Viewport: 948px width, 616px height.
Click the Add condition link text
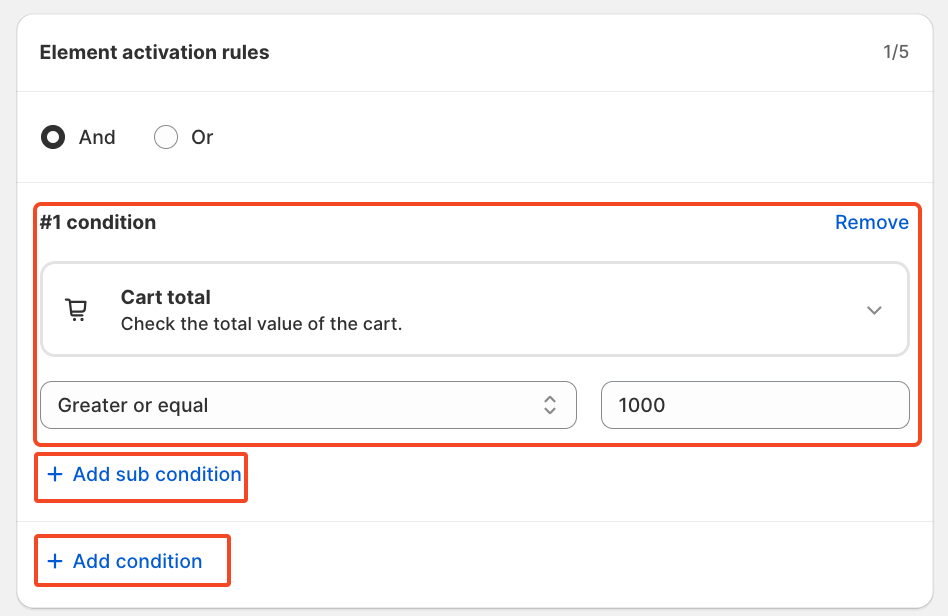tap(138, 562)
